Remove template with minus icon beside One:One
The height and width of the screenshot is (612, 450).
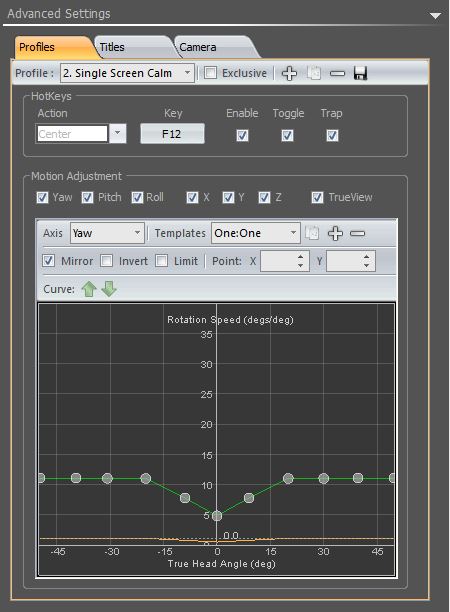click(357, 233)
